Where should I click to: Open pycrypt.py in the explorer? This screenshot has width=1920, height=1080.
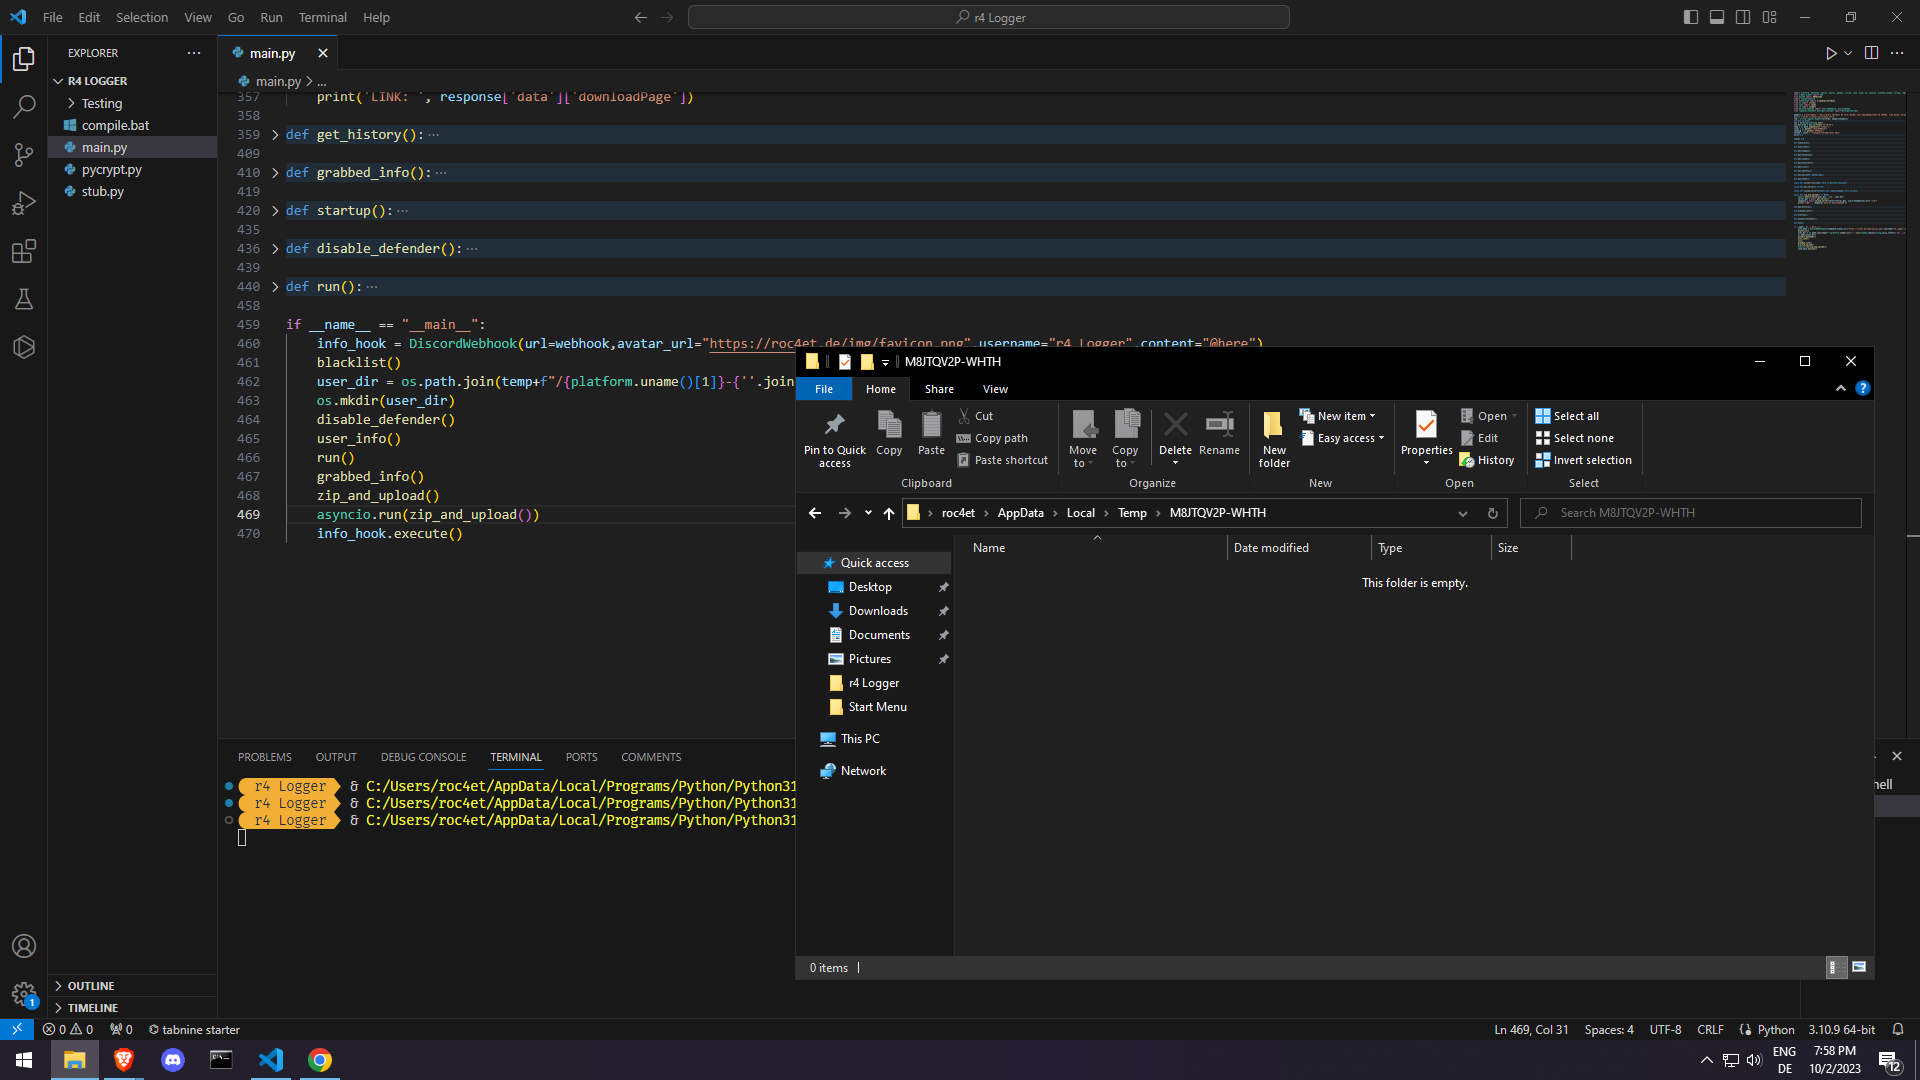(x=112, y=169)
